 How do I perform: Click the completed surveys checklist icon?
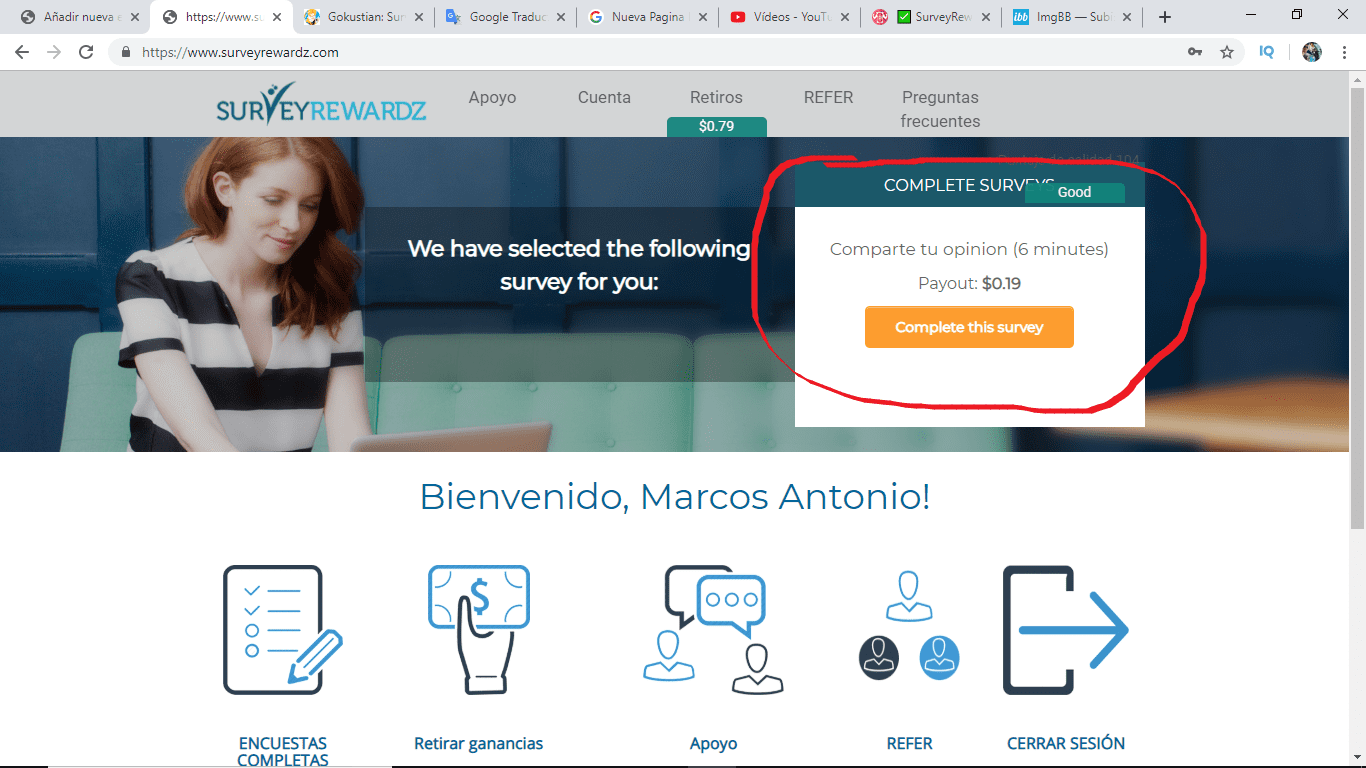pyautogui.click(x=283, y=630)
